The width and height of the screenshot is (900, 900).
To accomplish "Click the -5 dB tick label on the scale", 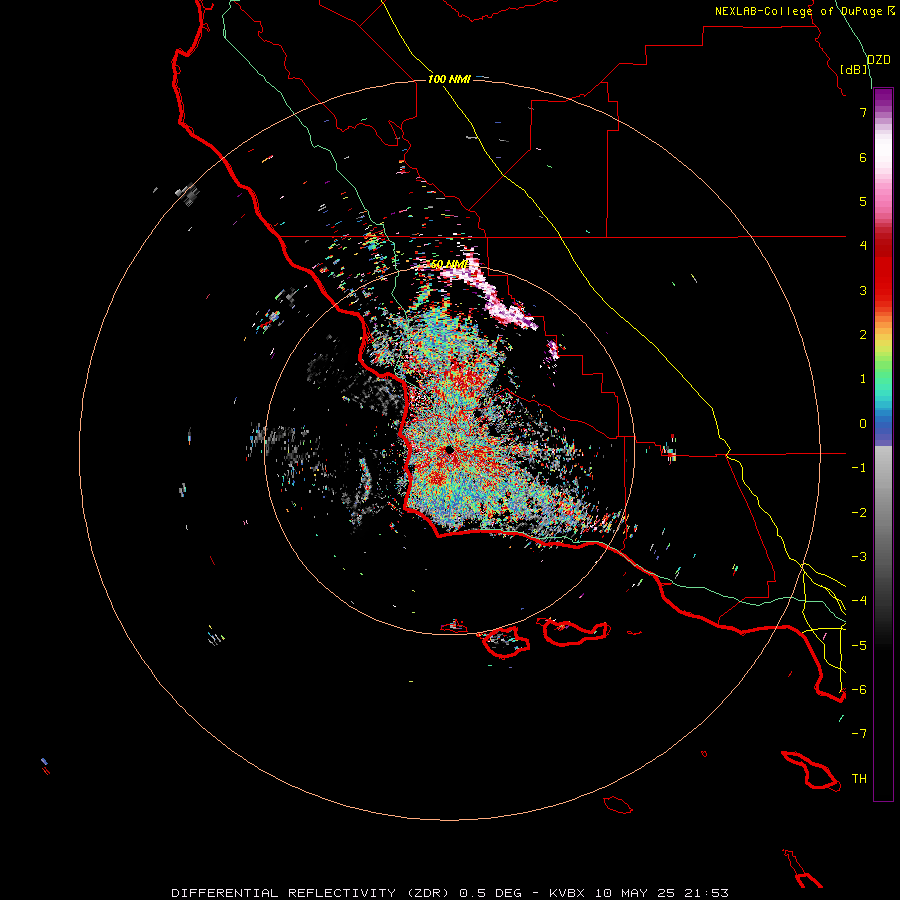I will tap(859, 646).
